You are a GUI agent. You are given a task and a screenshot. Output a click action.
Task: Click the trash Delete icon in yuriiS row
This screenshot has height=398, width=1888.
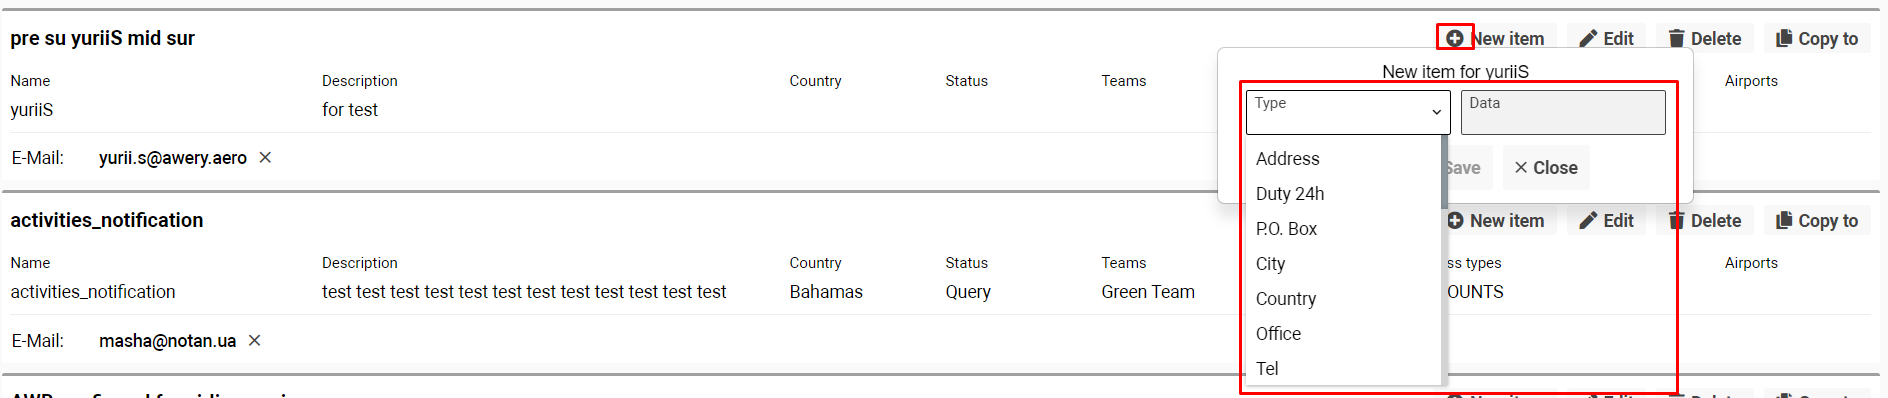(x=1677, y=38)
